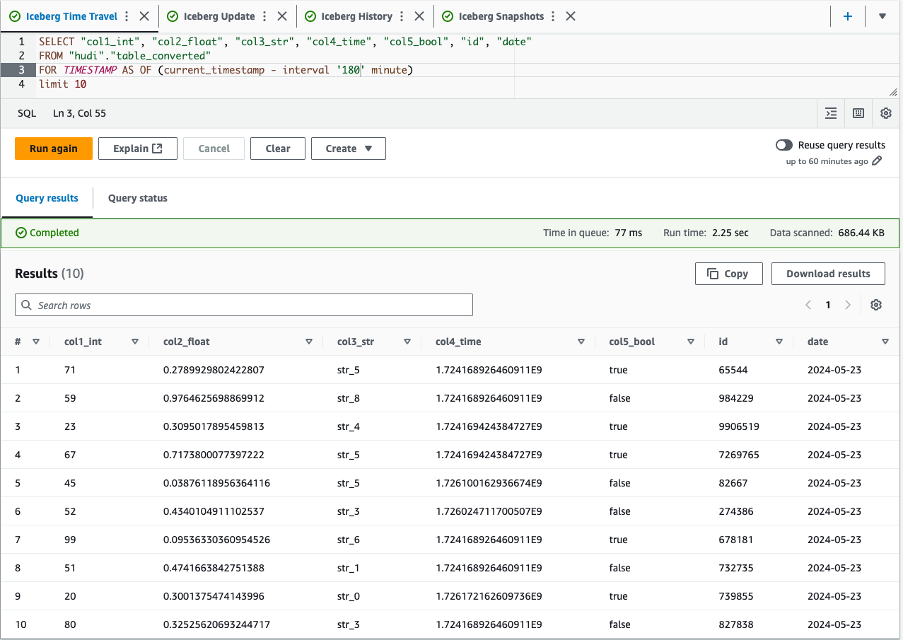
Task: Open the three-dot menu on Iceberg Update tab
Action: coord(264,16)
